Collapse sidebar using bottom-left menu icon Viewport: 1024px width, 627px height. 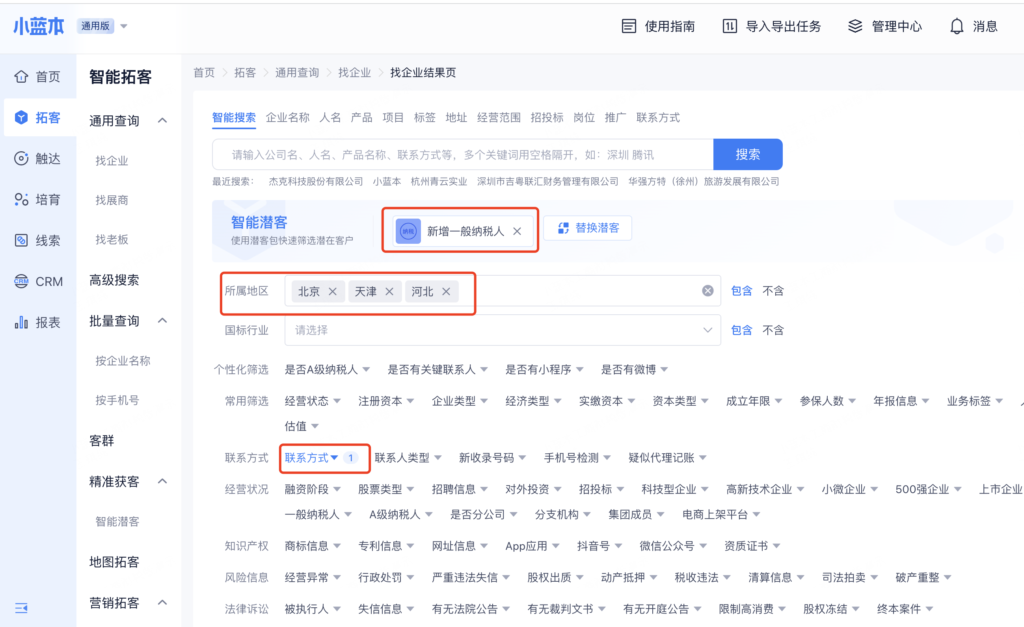pos(21,607)
